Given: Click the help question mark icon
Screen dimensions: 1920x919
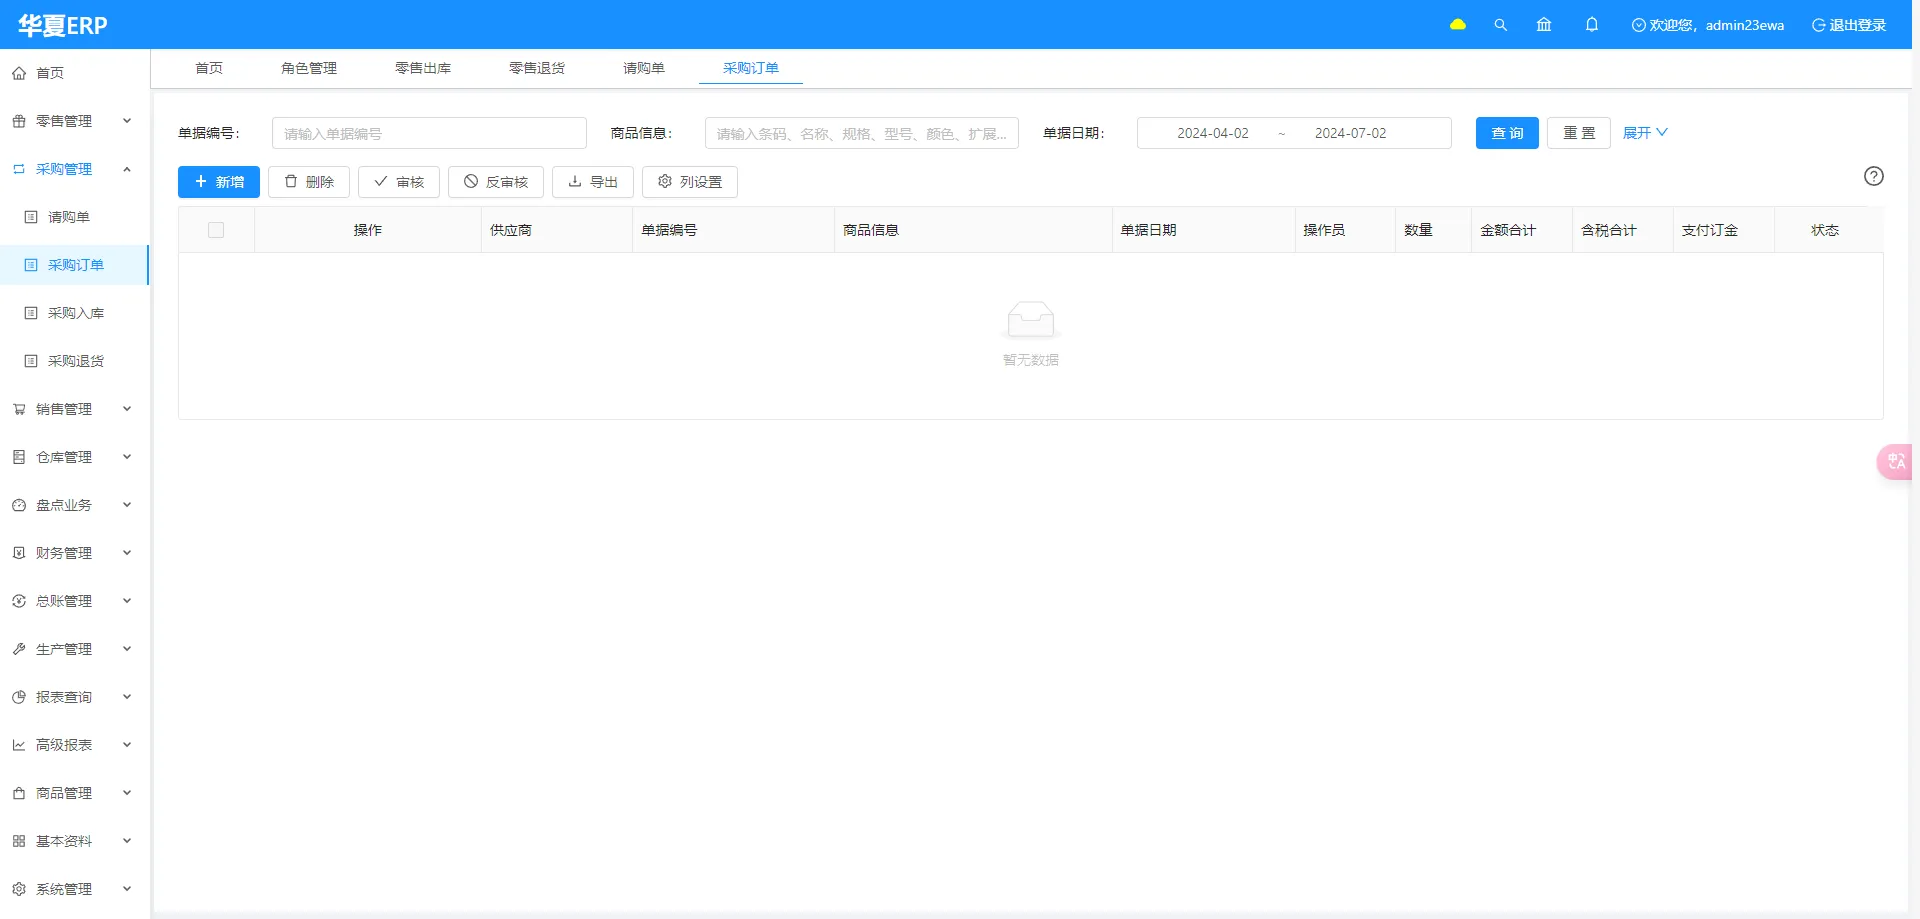Looking at the screenshot, I should tap(1874, 176).
